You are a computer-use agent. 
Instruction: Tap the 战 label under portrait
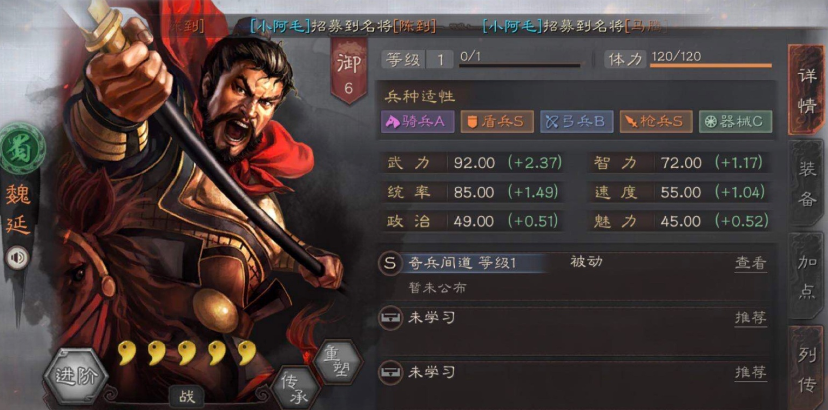187,396
